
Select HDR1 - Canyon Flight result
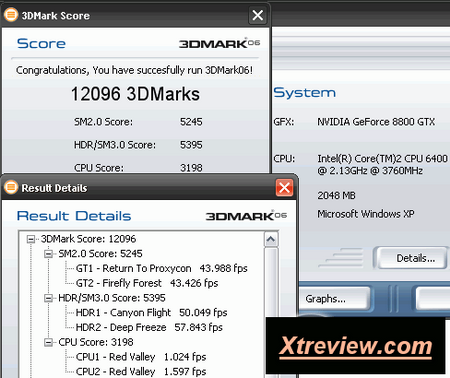click(x=152, y=313)
